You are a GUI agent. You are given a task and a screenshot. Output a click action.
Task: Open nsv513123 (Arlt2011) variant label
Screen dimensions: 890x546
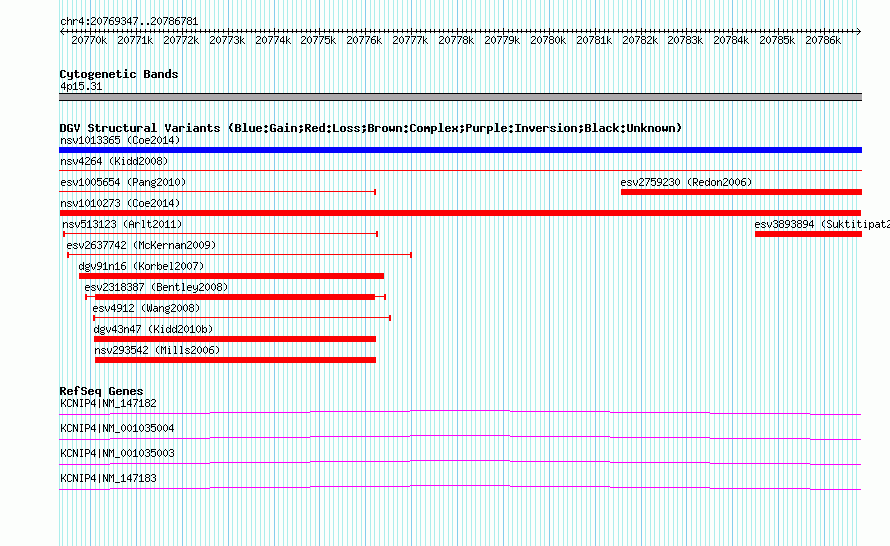click(x=122, y=224)
